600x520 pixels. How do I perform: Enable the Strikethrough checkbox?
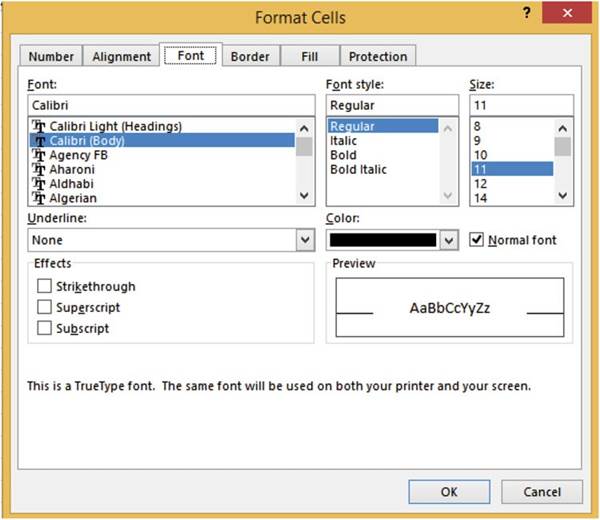[44, 287]
